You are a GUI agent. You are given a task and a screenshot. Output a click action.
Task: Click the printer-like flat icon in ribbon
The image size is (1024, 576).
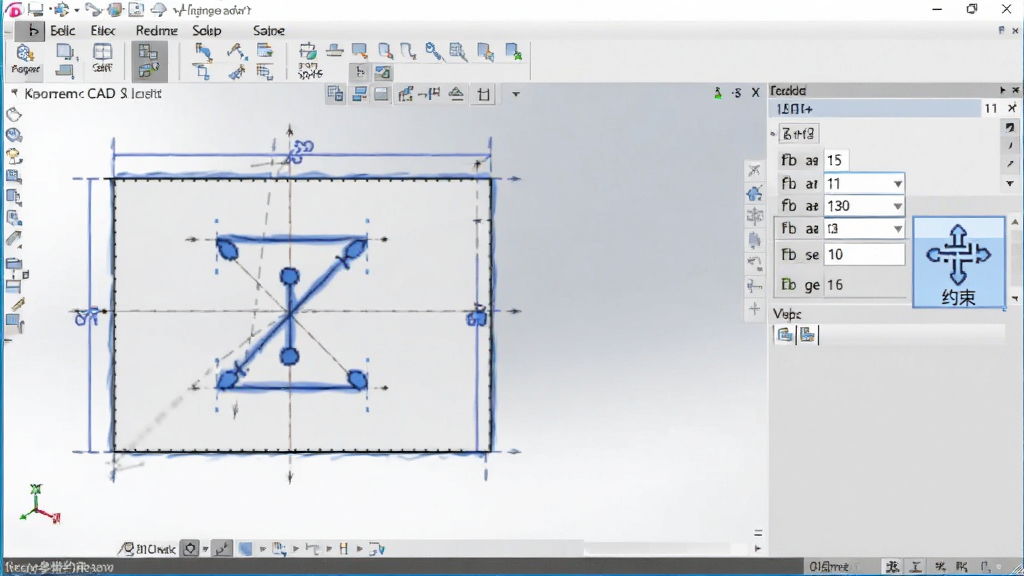[x=334, y=50]
